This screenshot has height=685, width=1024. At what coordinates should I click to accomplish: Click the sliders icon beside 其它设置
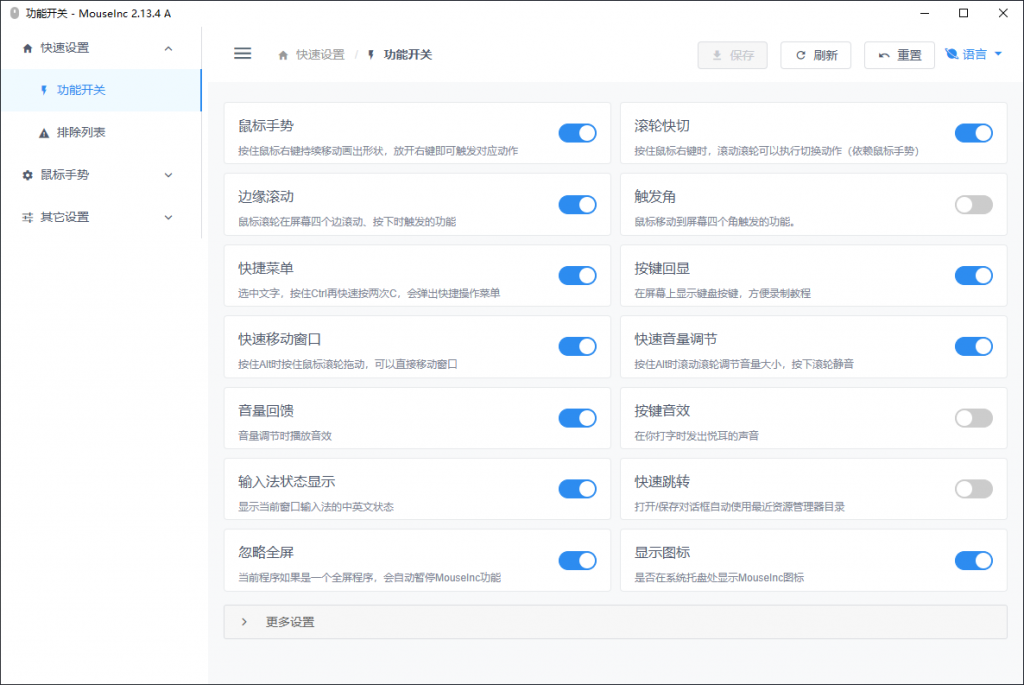(27, 217)
